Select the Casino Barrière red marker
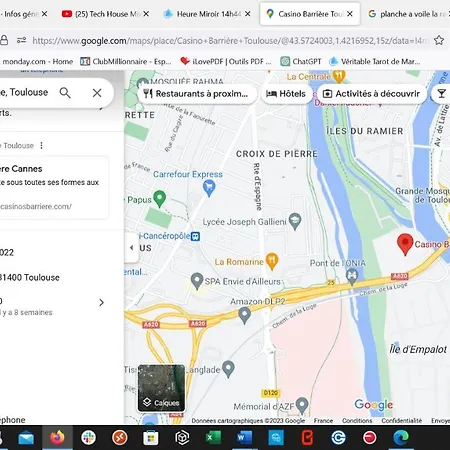The height and width of the screenshot is (450, 450). click(x=405, y=244)
